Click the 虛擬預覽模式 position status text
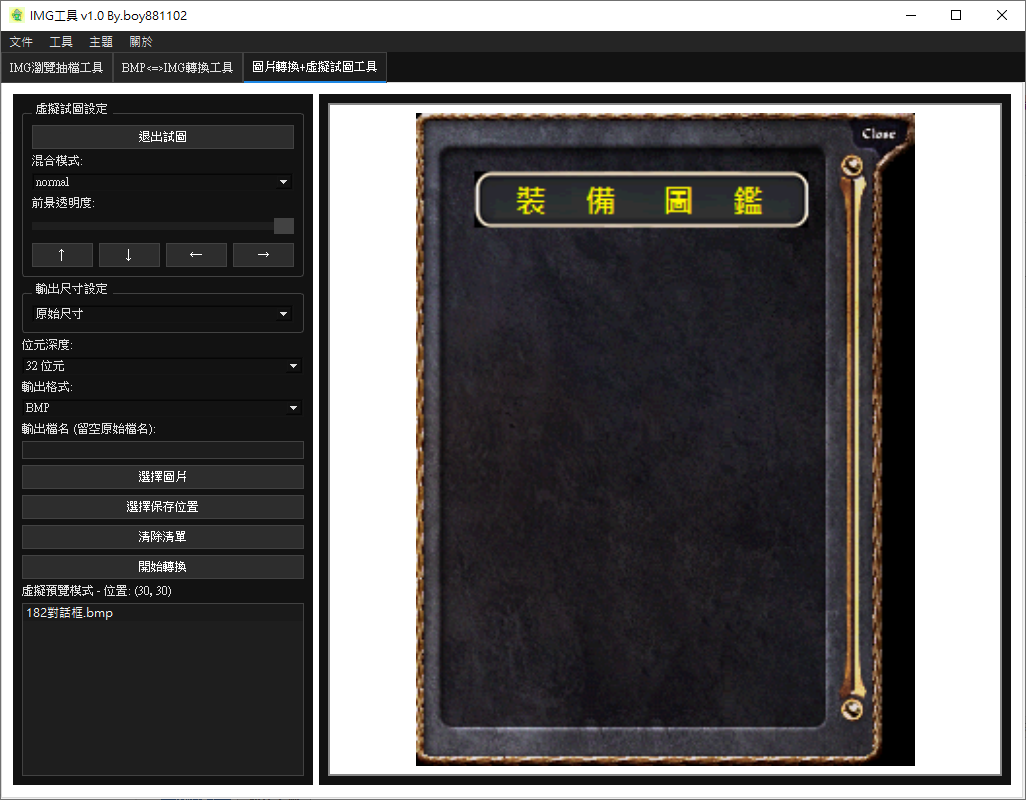Viewport: 1026px width, 800px height. click(97, 591)
